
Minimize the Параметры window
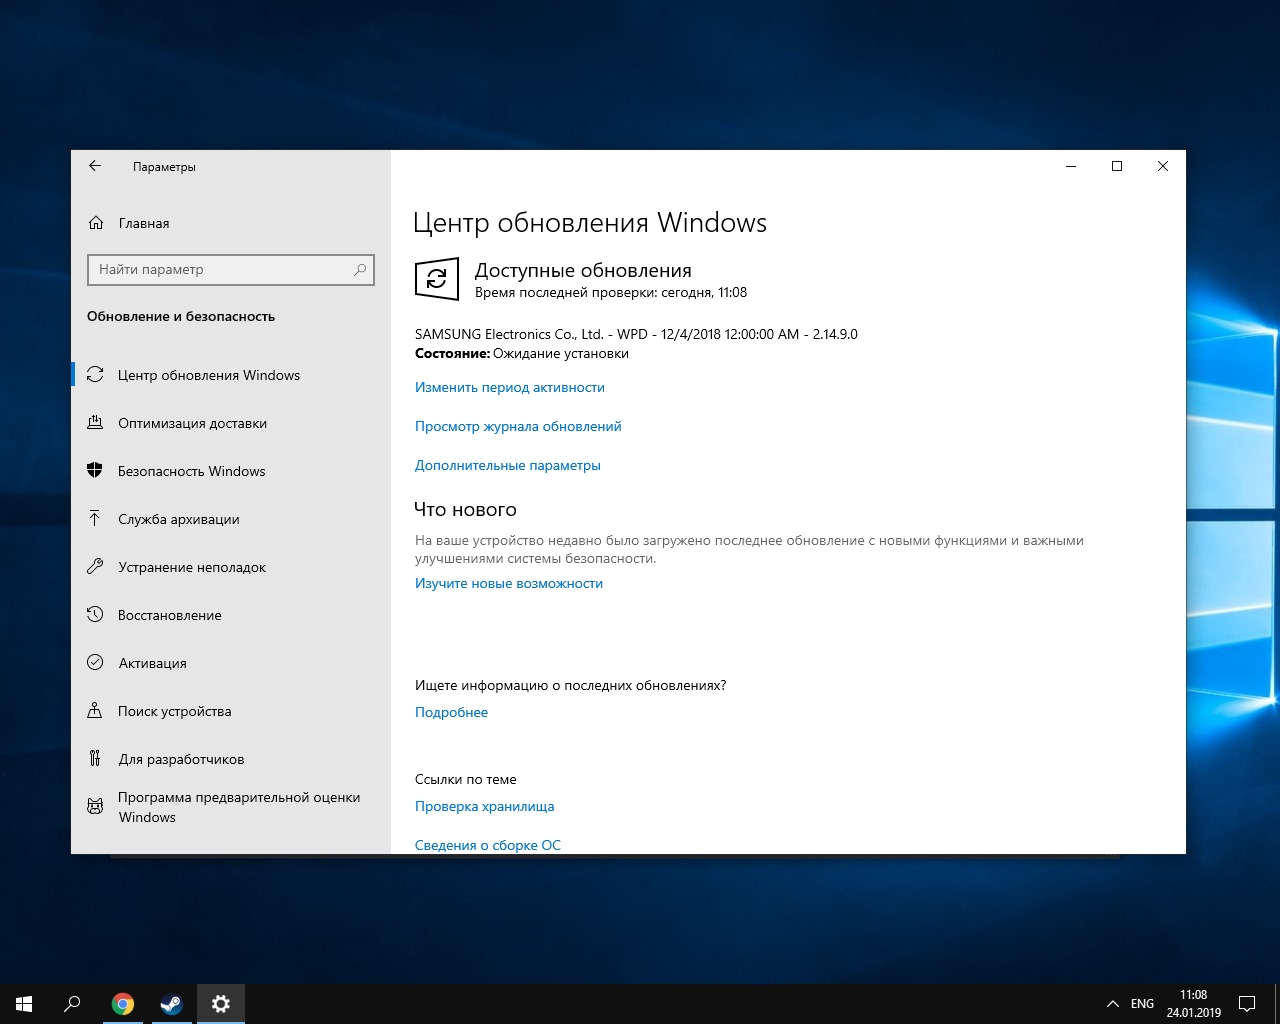pyautogui.click(x=1071, y=166)
